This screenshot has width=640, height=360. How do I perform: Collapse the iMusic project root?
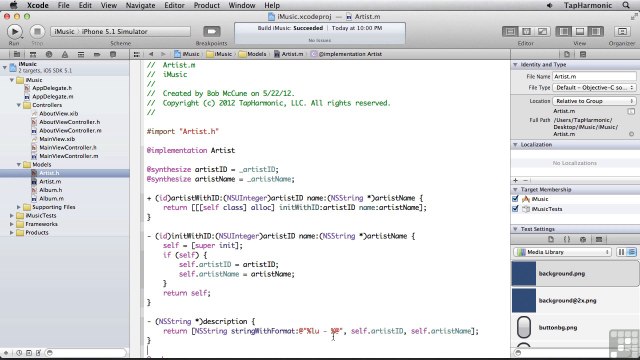[x=4, y=67]
